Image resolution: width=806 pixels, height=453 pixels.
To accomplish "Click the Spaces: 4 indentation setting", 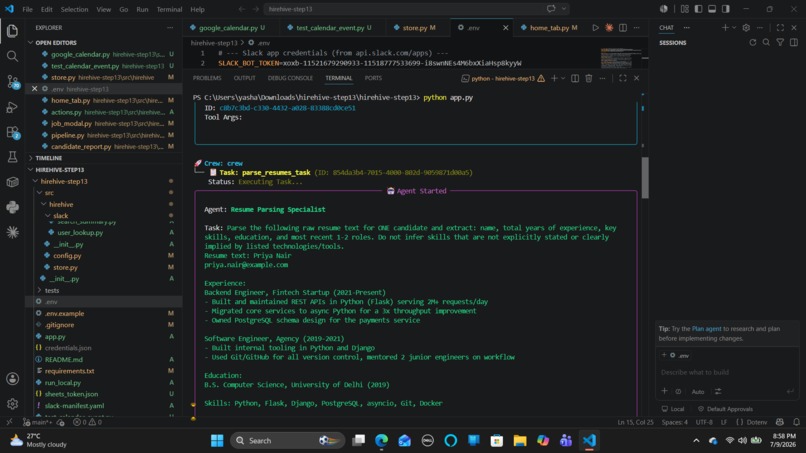I will 674,422.
